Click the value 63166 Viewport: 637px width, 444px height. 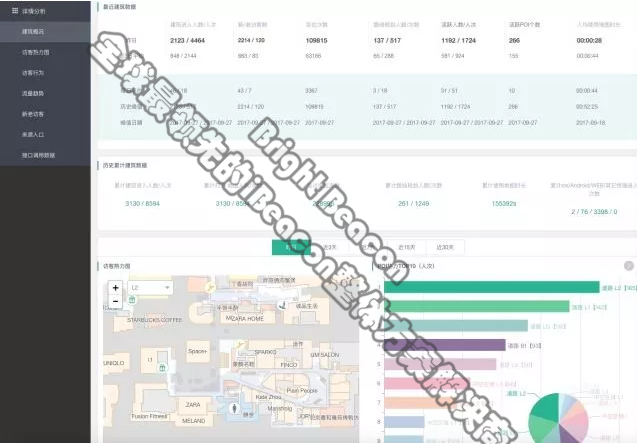[313, 56]
